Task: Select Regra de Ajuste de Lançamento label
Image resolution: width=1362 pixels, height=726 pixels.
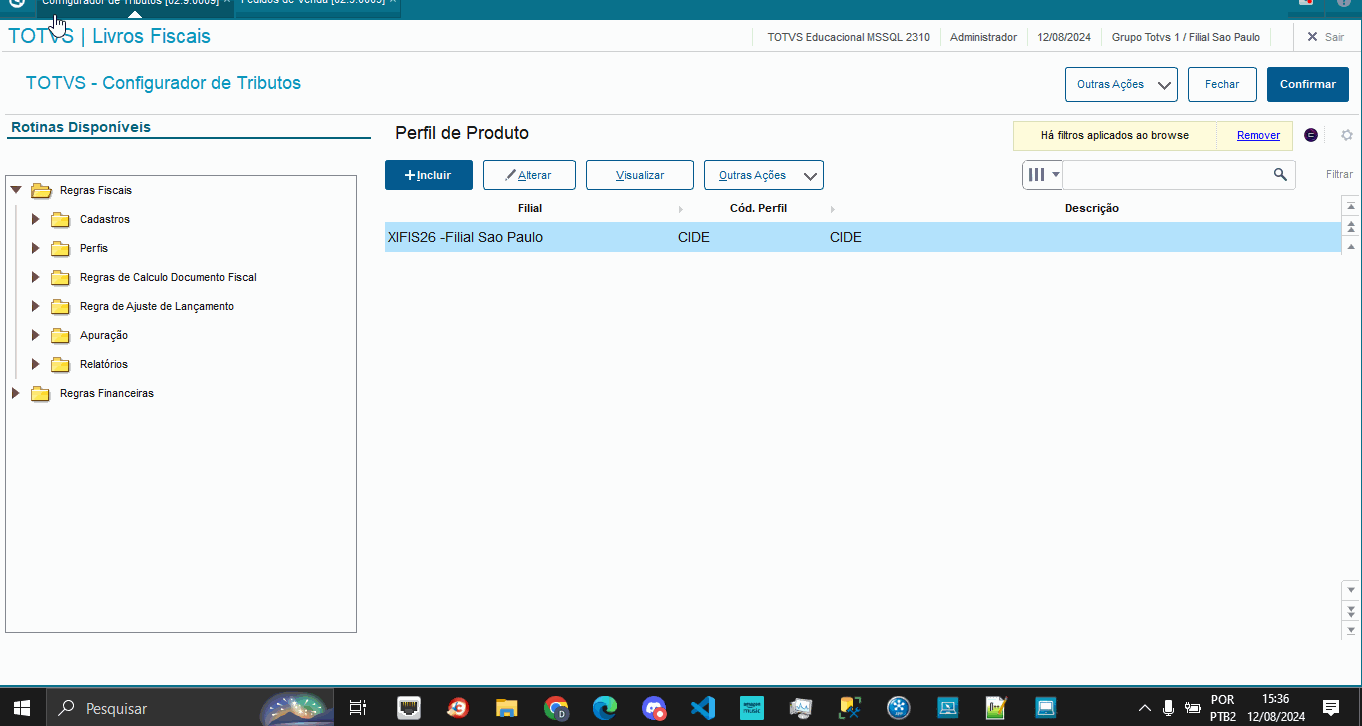Action: click(x=157, y=306)
